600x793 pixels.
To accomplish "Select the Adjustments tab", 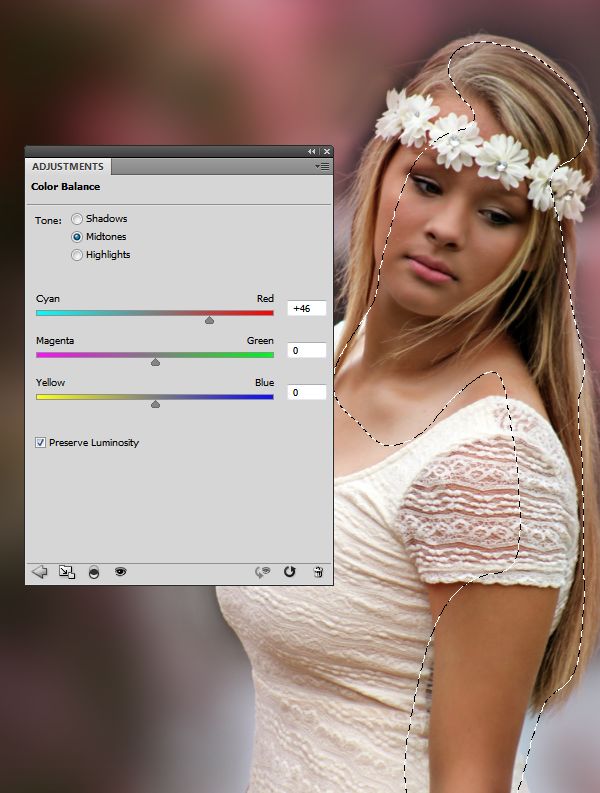I will tap(68, 166).
